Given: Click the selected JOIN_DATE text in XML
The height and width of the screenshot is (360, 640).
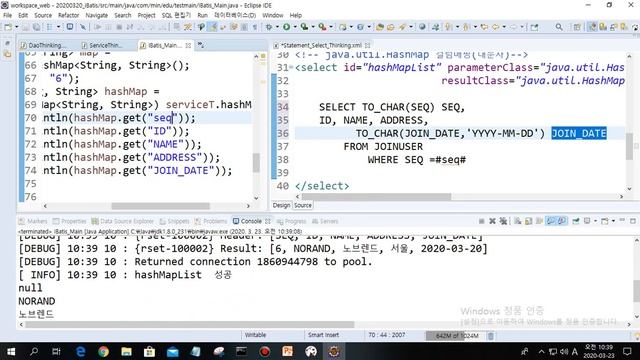Looking at the screenshot, I should tap(579, 133).
